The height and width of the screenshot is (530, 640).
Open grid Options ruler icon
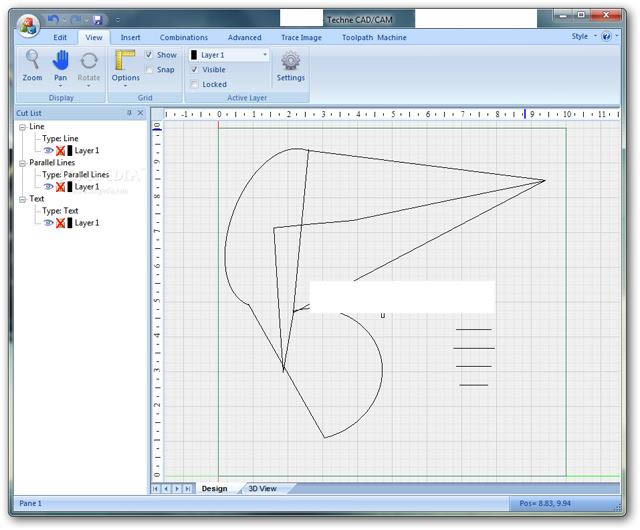pos(125,64)
